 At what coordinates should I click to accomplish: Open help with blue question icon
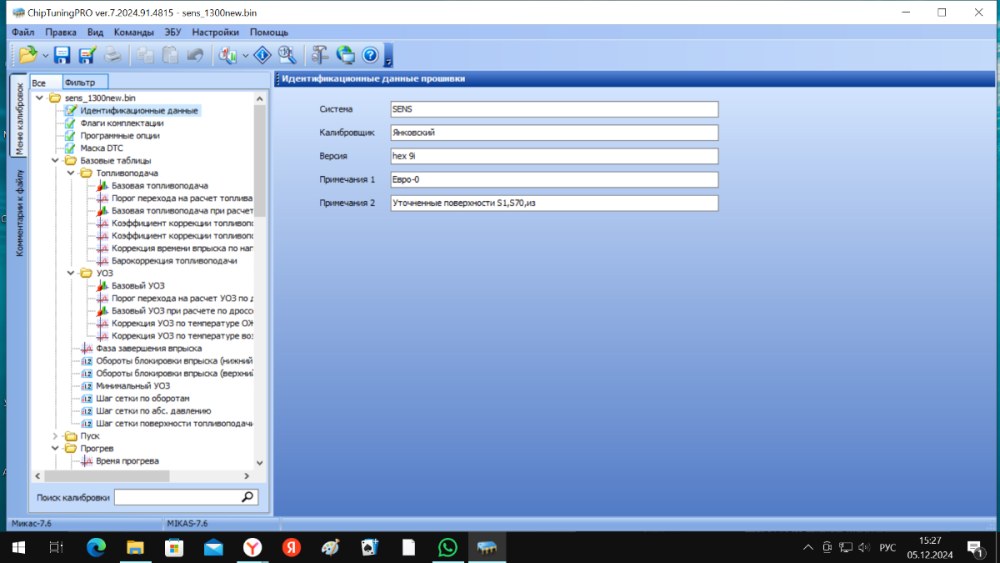tap(371, 55)
